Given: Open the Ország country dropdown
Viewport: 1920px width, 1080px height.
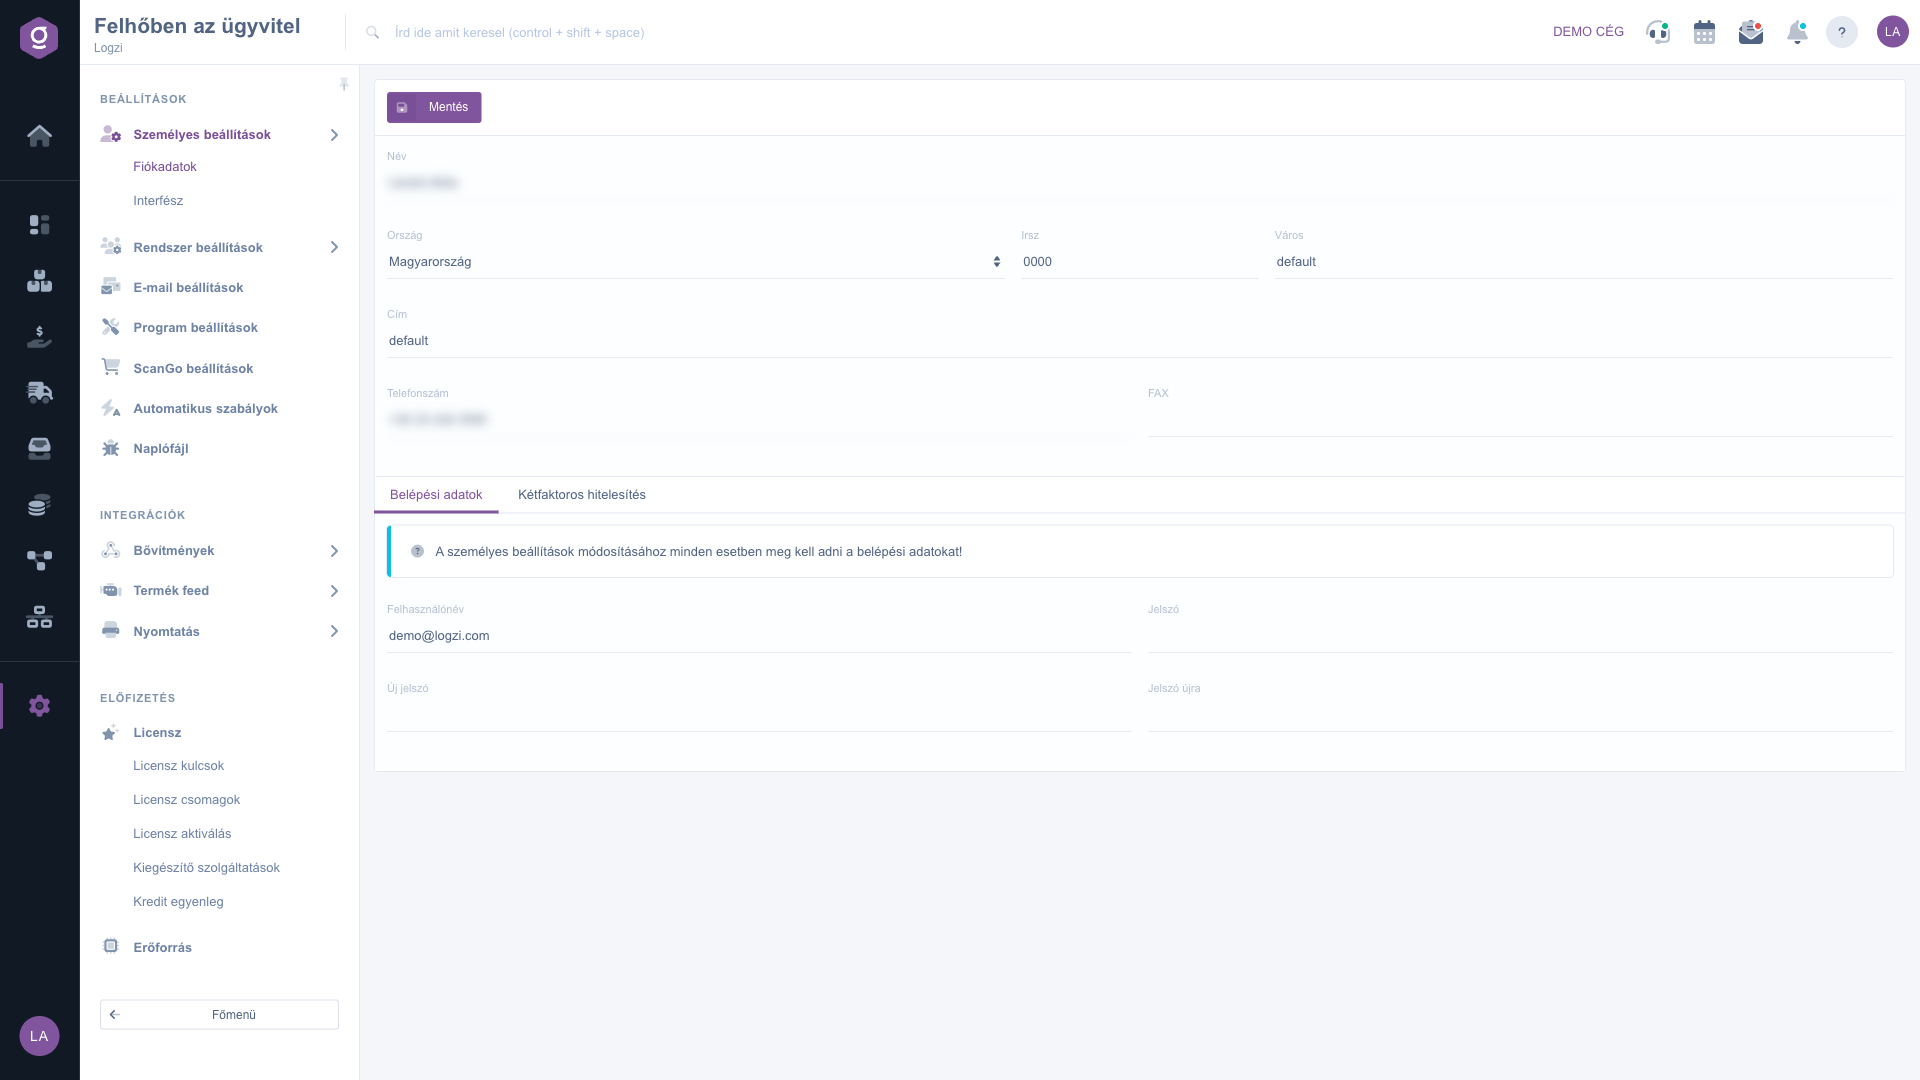Looking at the screenshot, I should point(695,262).
